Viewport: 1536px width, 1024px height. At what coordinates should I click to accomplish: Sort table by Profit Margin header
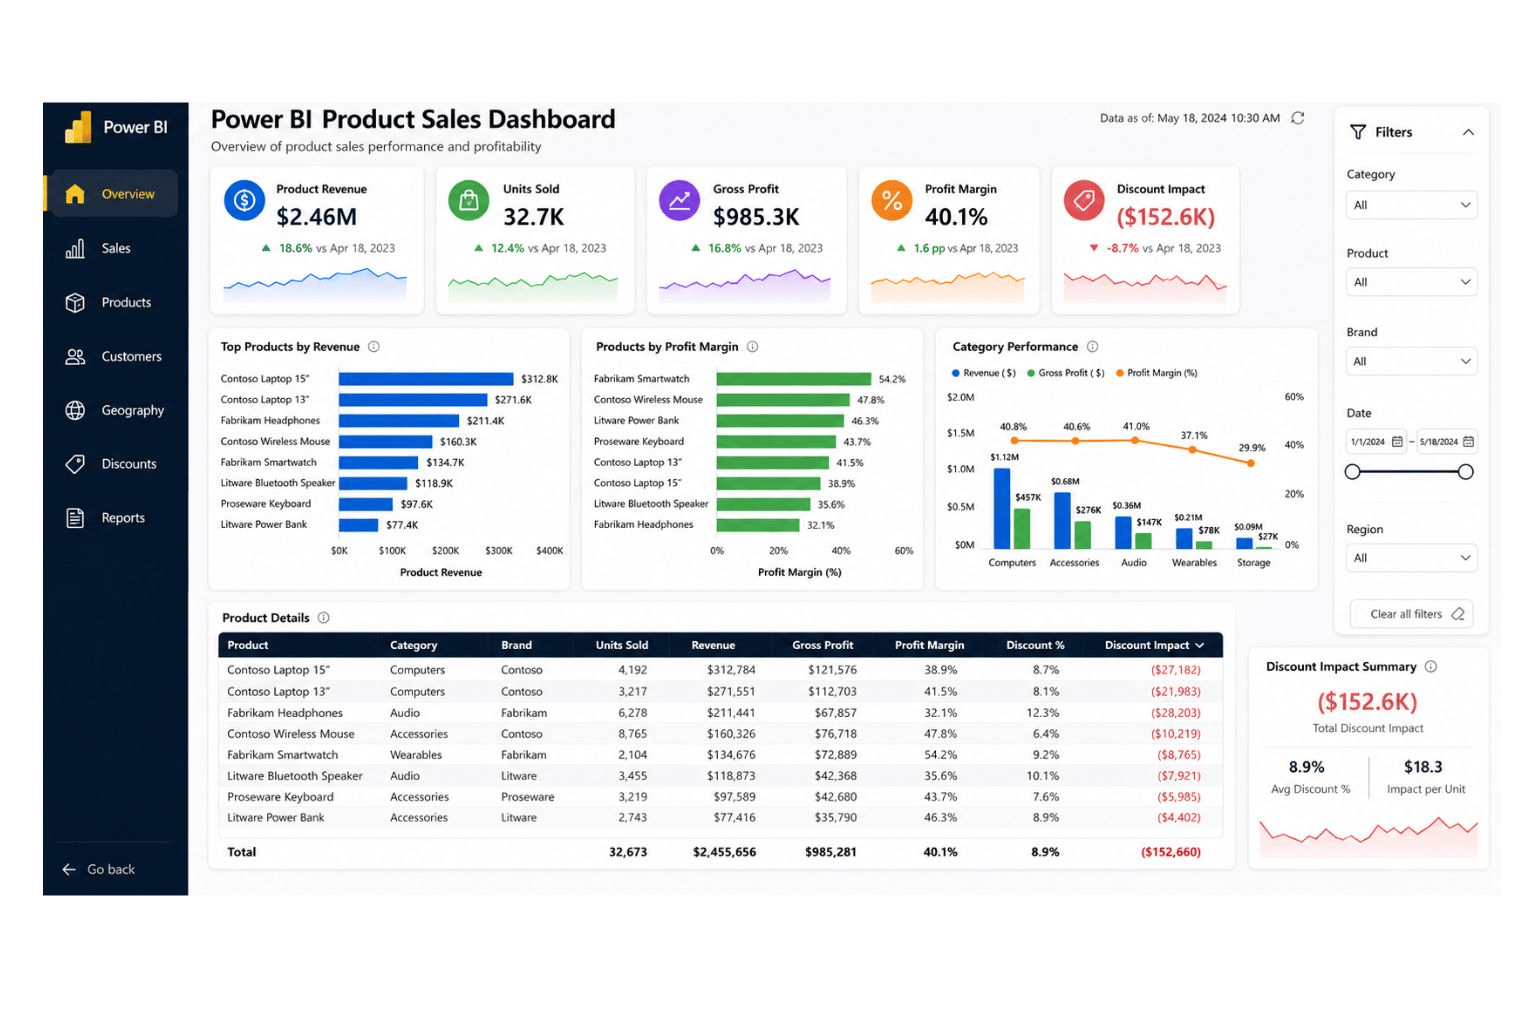click(x=929, y=645)
